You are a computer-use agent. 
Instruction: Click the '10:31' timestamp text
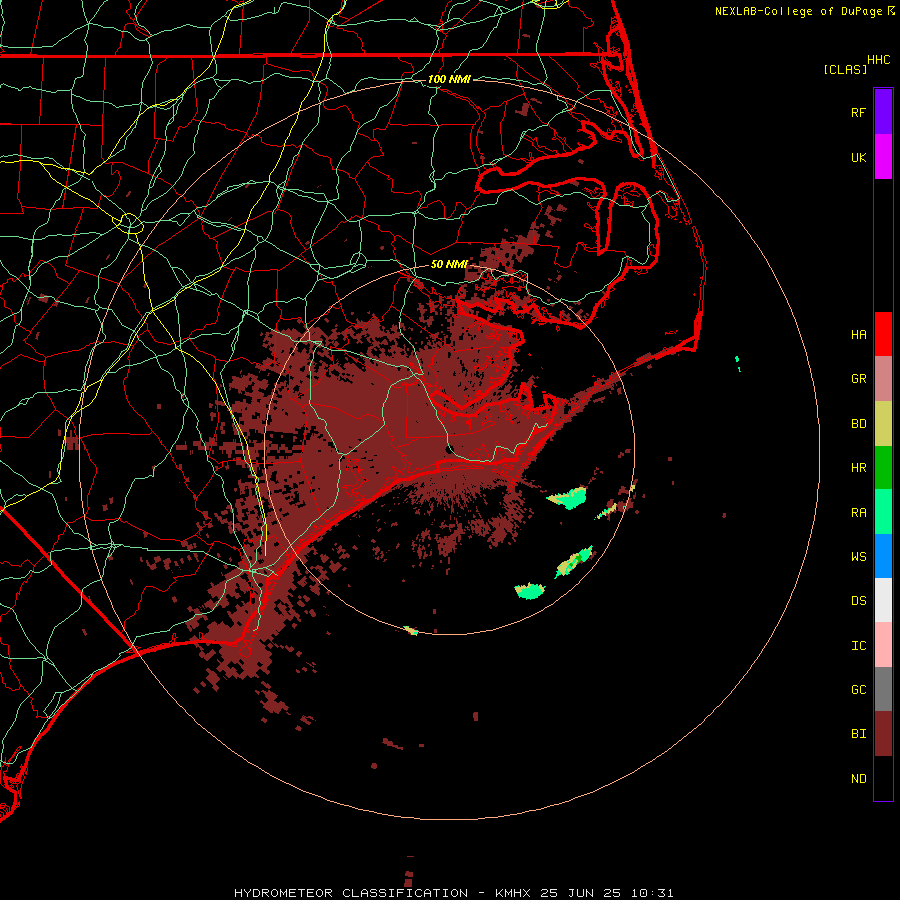coord(652,893)
